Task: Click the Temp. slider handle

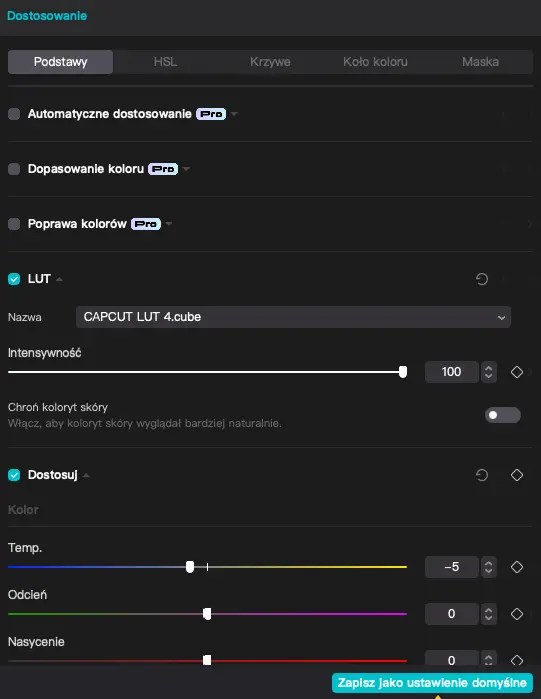Action: (x=190, y=567)
